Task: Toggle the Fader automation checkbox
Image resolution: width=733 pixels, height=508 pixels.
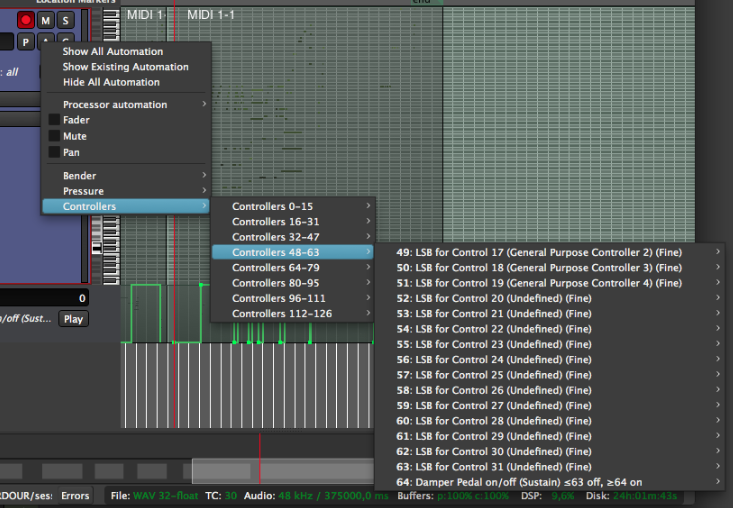Action: click(54, 120)
